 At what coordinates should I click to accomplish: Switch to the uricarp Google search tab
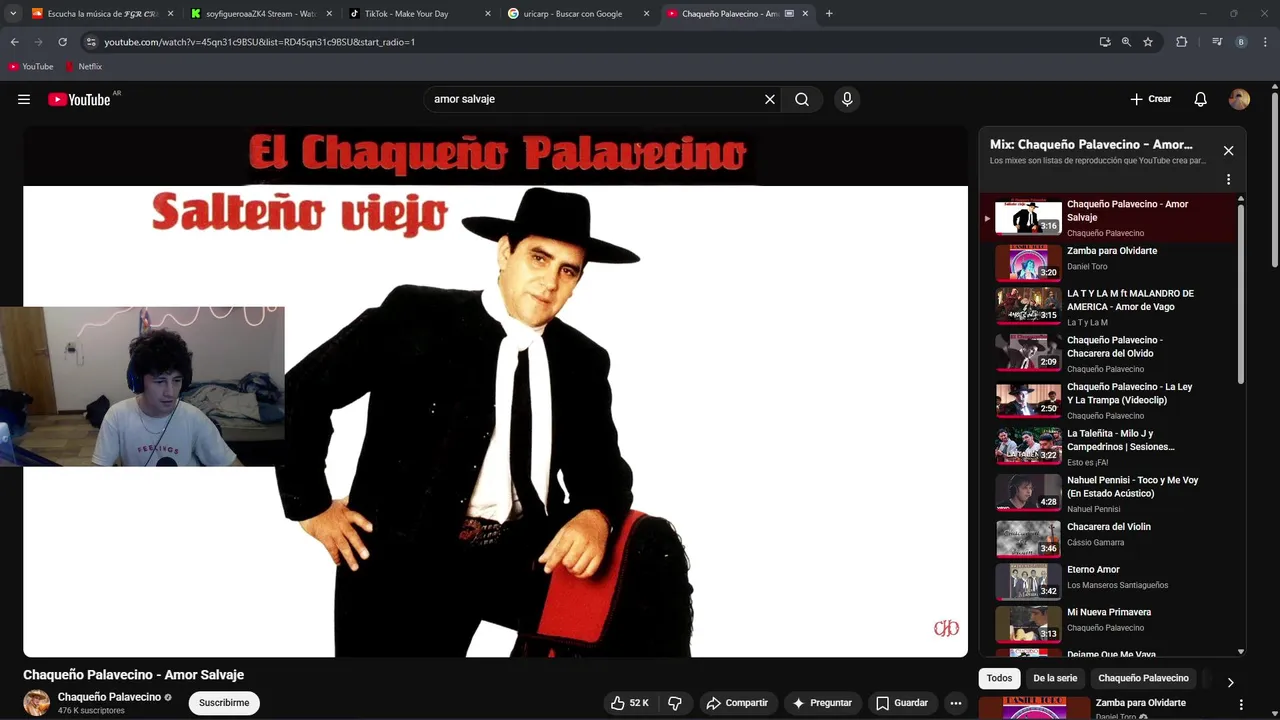point(576,14)
